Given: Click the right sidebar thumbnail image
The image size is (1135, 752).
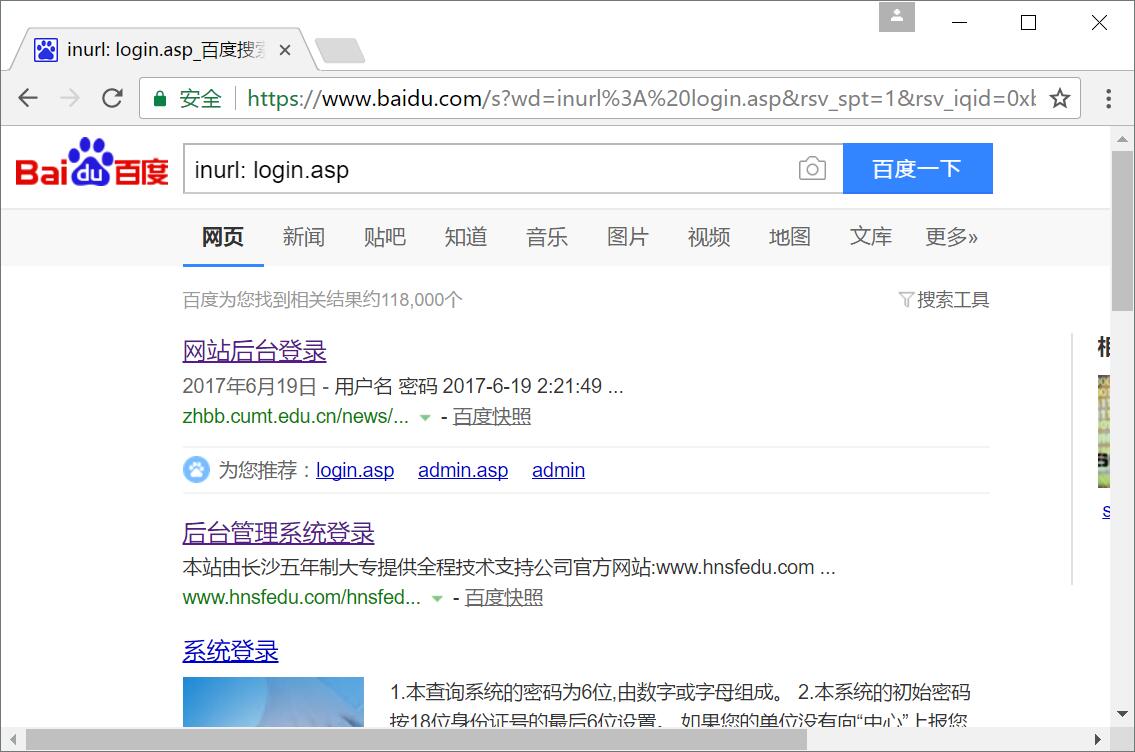Looking at the screenshot, I should [x=1103, y=431].
